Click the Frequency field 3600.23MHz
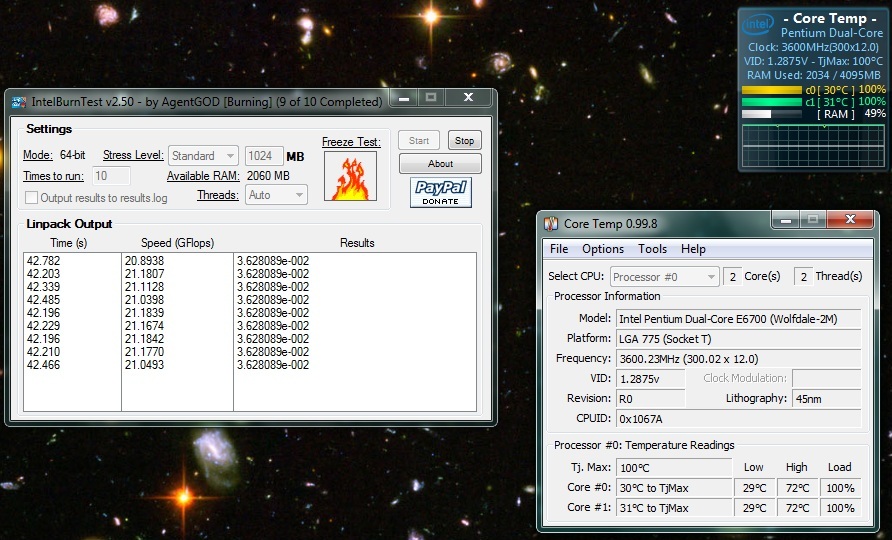 click(738, 358)
